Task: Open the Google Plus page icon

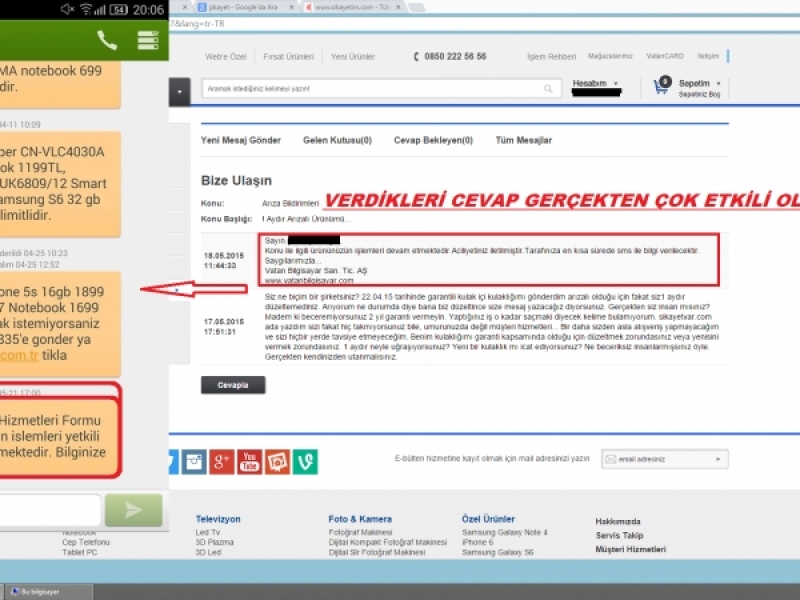Action: tap(222, 461)
